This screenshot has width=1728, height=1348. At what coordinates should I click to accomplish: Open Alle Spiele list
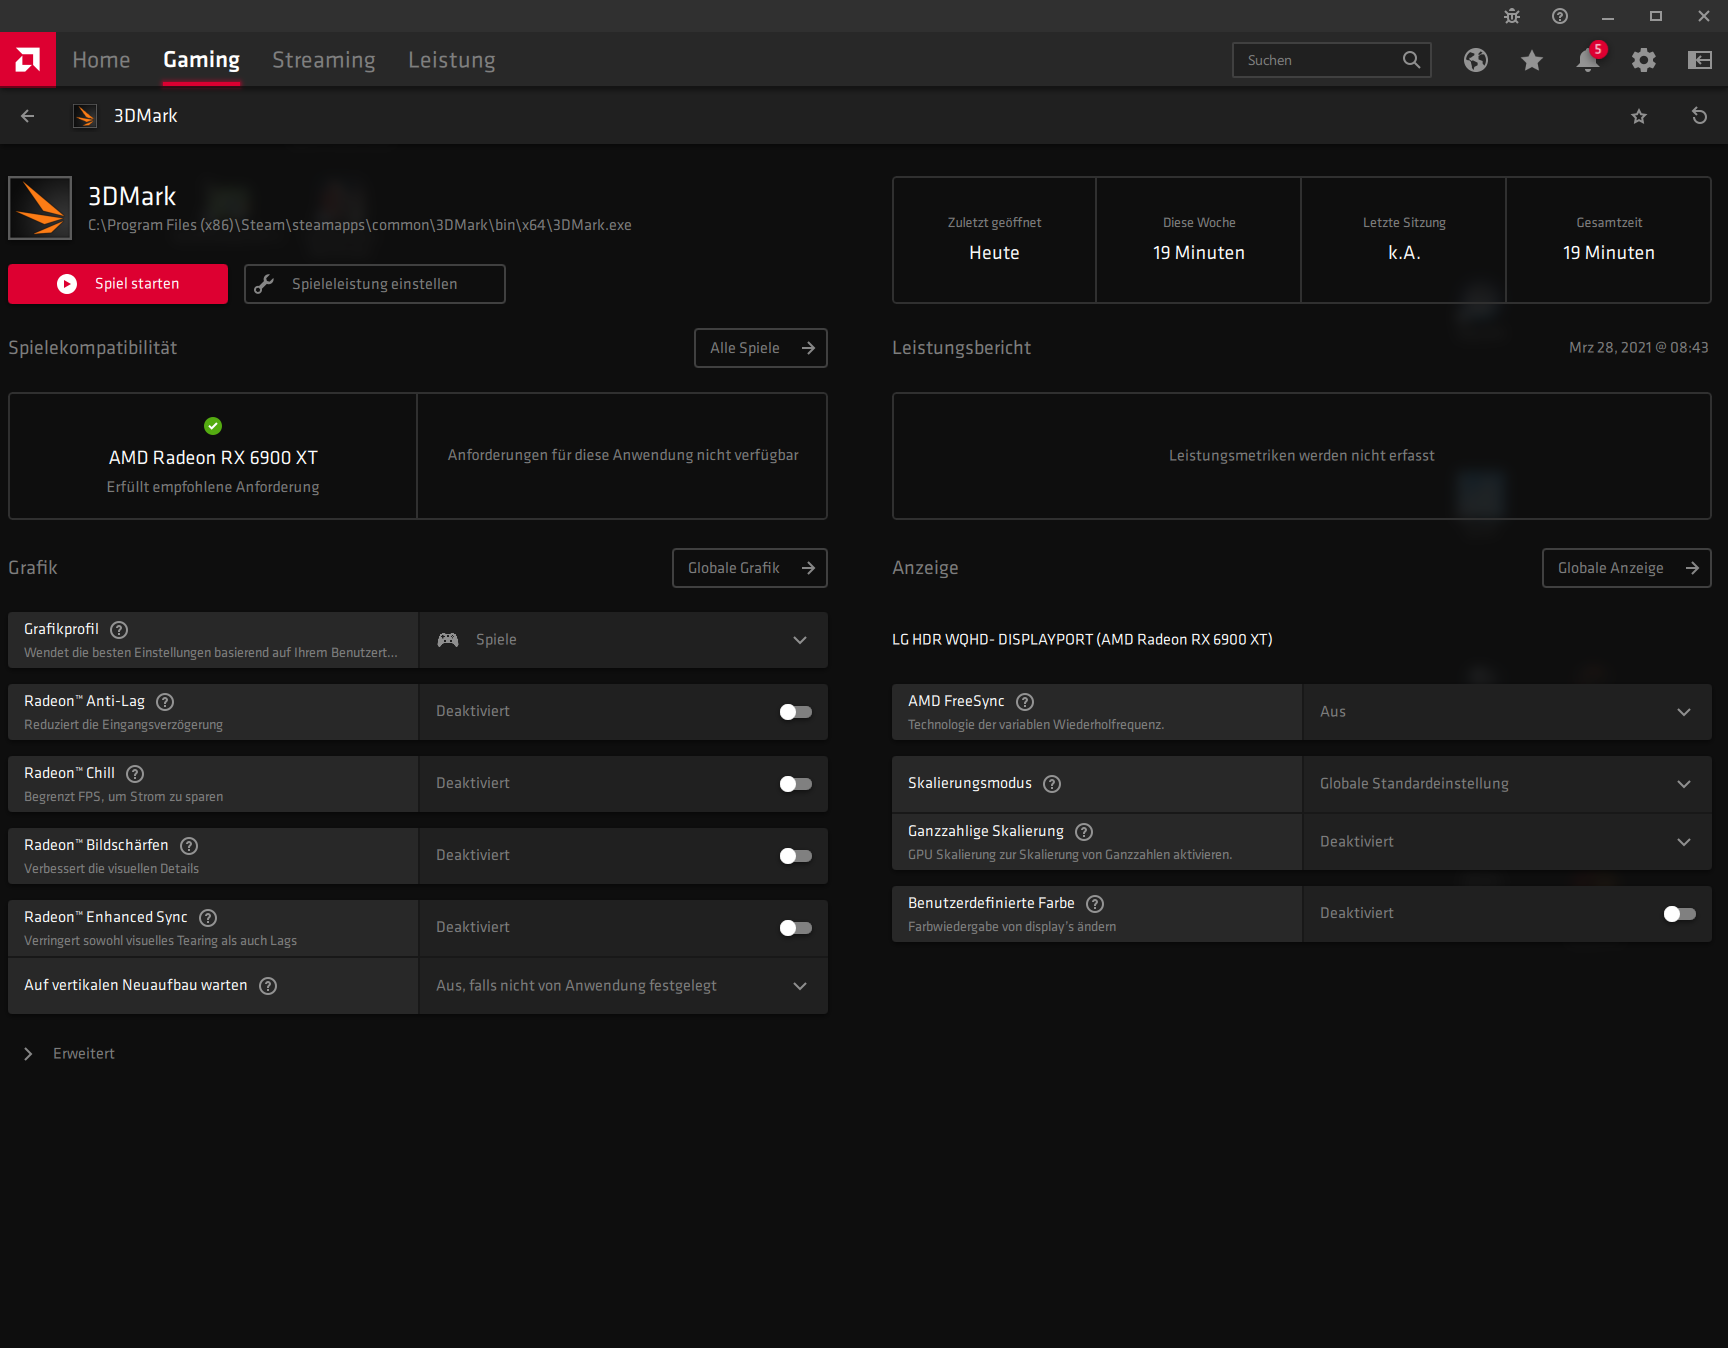(761, 348)
